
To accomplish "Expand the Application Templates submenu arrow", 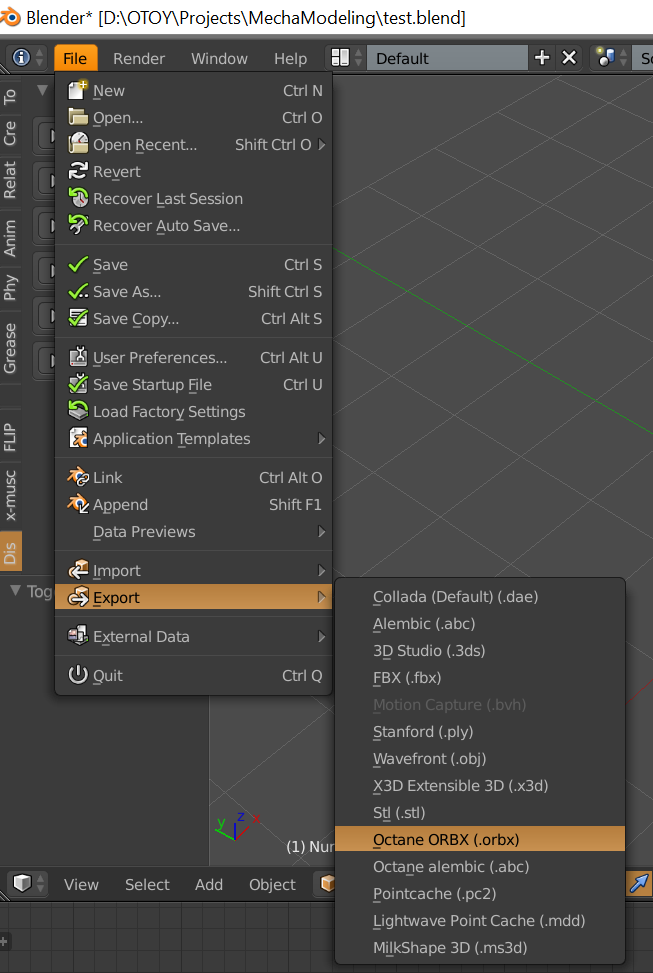I will pos(322,439).
